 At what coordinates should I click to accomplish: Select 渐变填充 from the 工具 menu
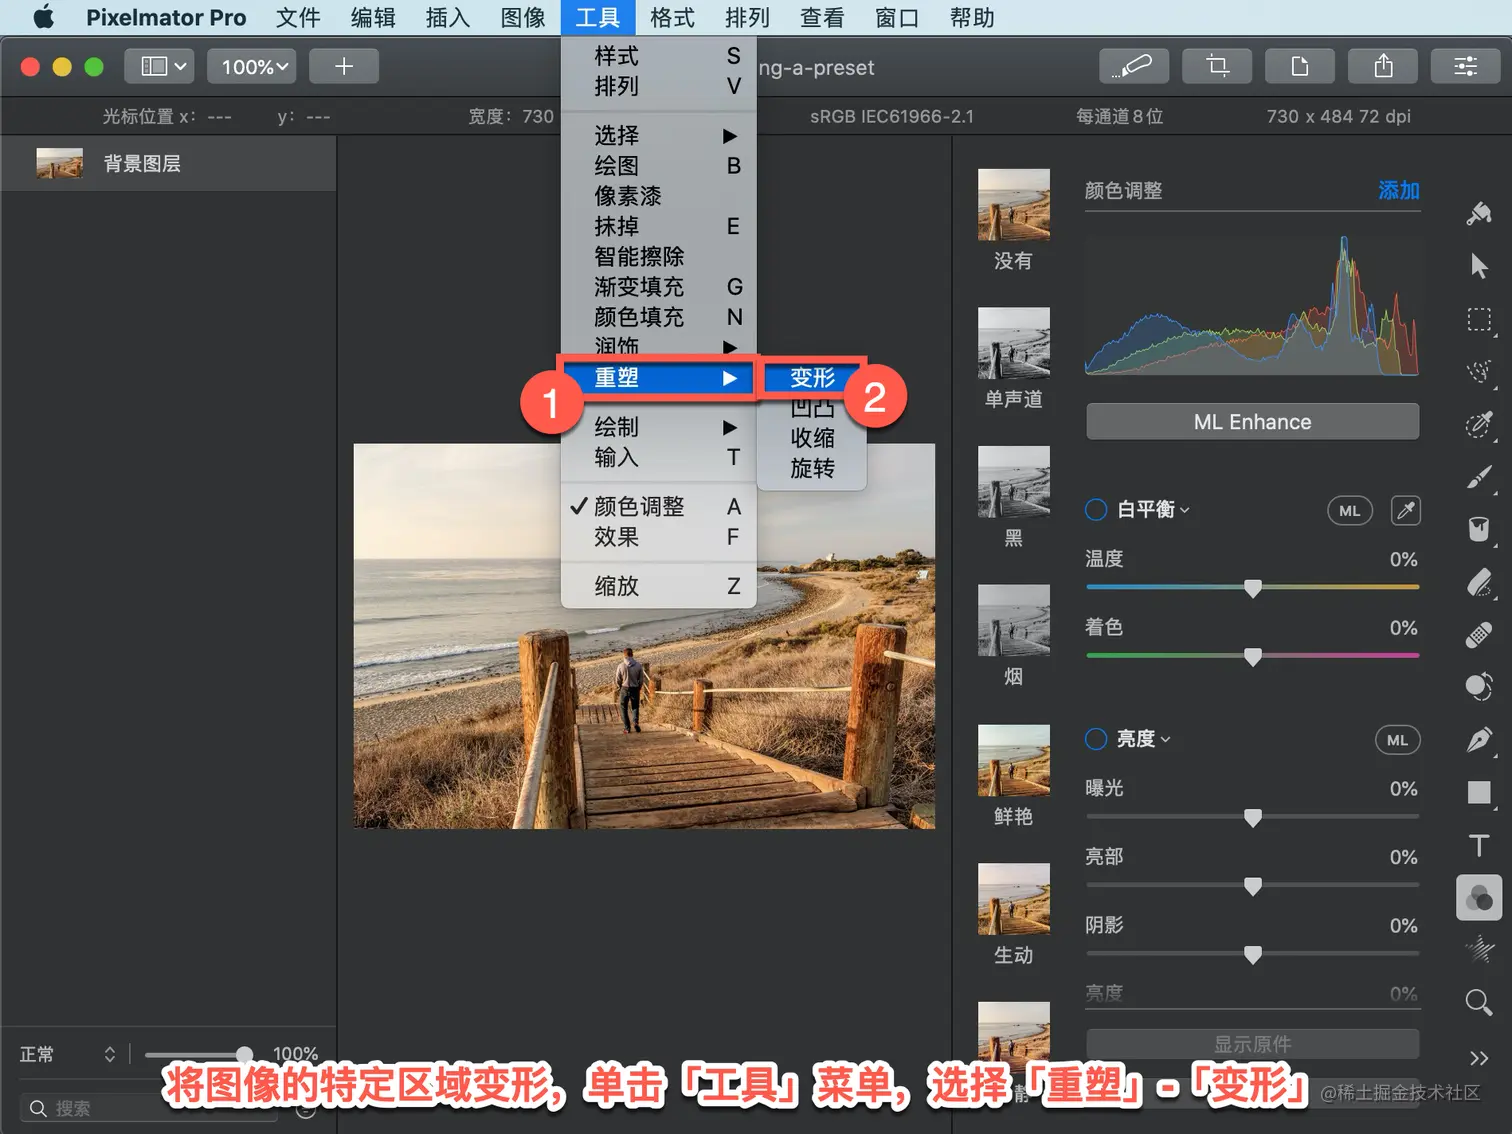point(658,287)
